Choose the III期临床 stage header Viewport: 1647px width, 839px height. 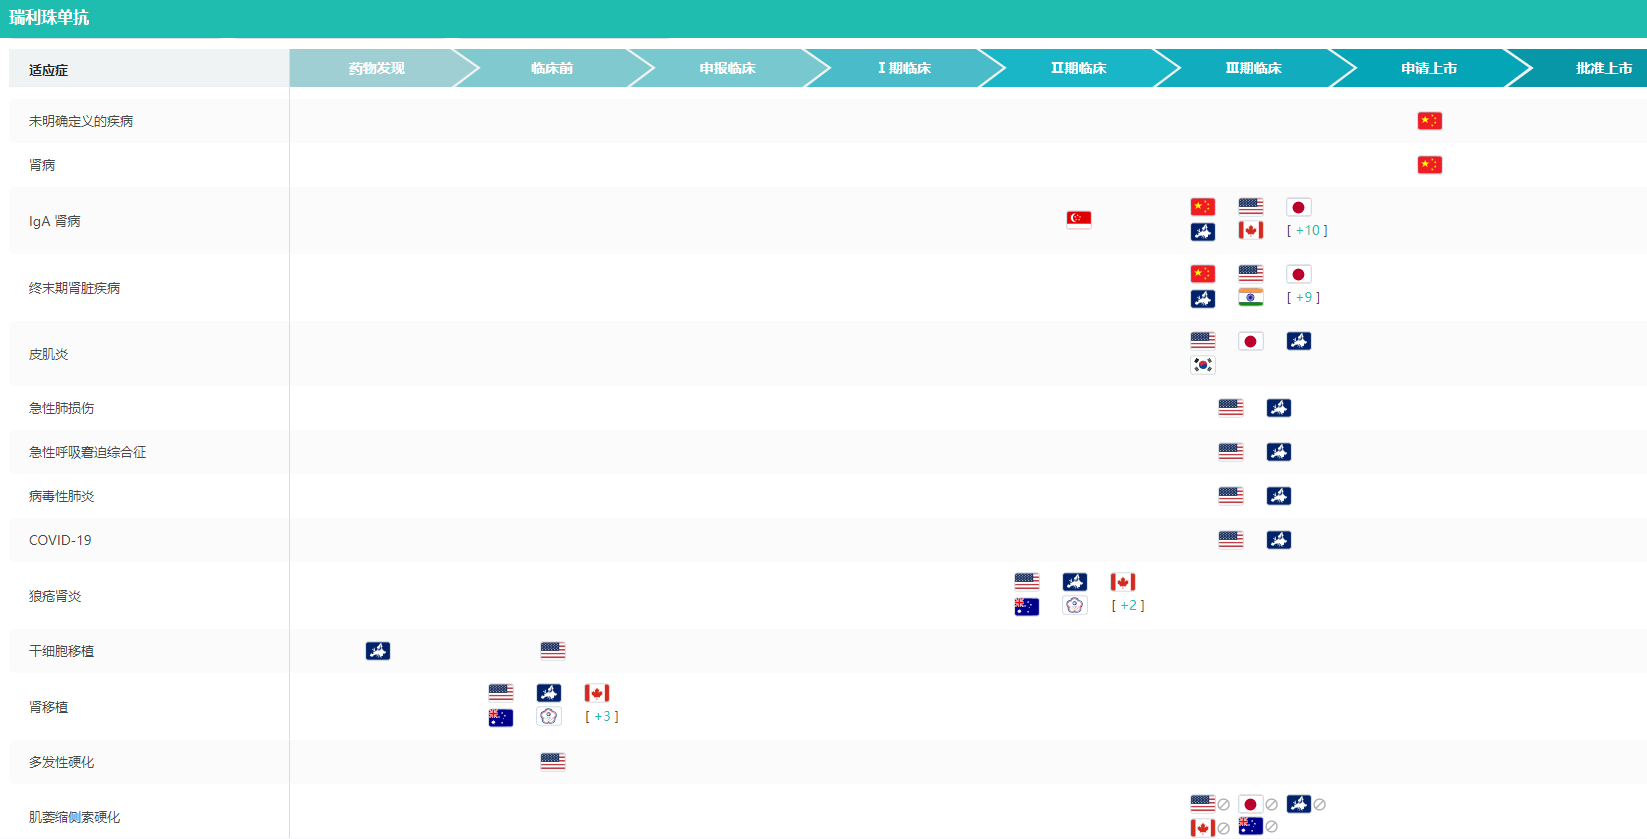[x=1253, y=68]
